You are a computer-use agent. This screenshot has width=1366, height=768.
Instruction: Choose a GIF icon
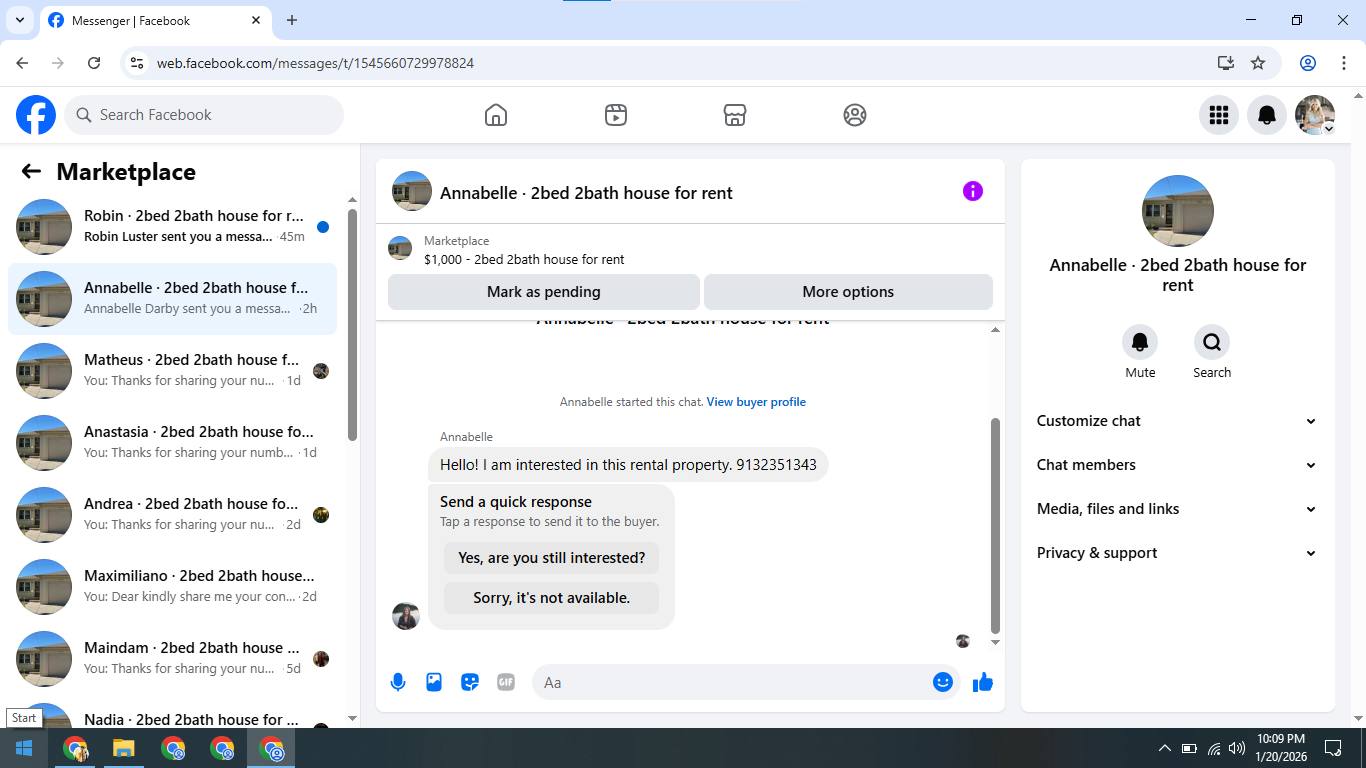point(506,682)
